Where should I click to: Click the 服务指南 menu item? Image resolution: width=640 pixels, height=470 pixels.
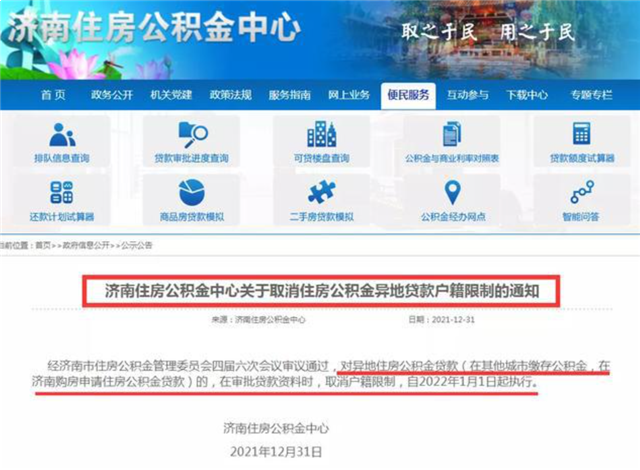(x=289, y=95)
